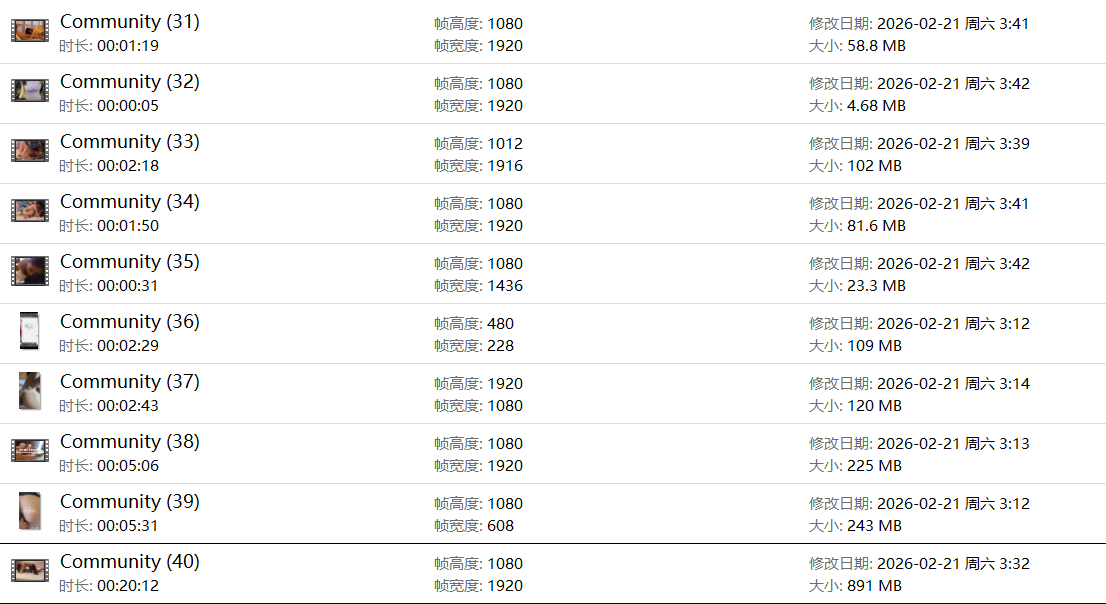1106x604 pixels.
Task: Click the film icon beside Community (33)
Action: (30, 151)
